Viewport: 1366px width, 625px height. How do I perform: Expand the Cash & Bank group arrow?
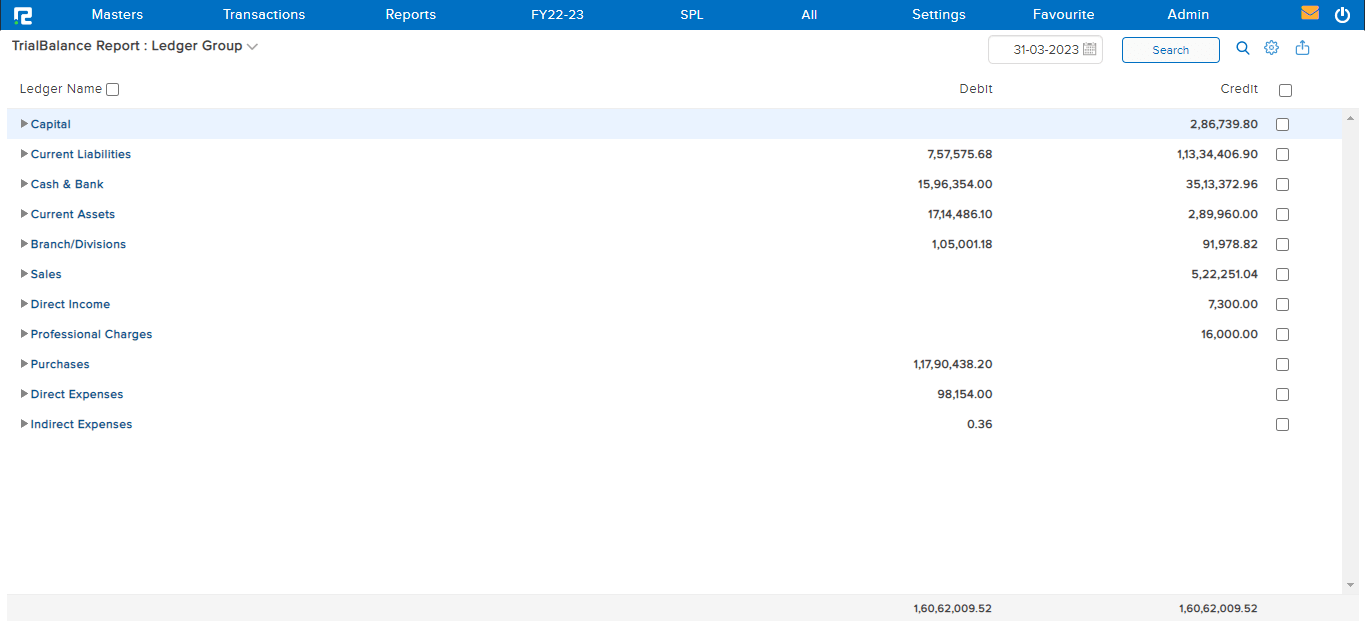24,184
